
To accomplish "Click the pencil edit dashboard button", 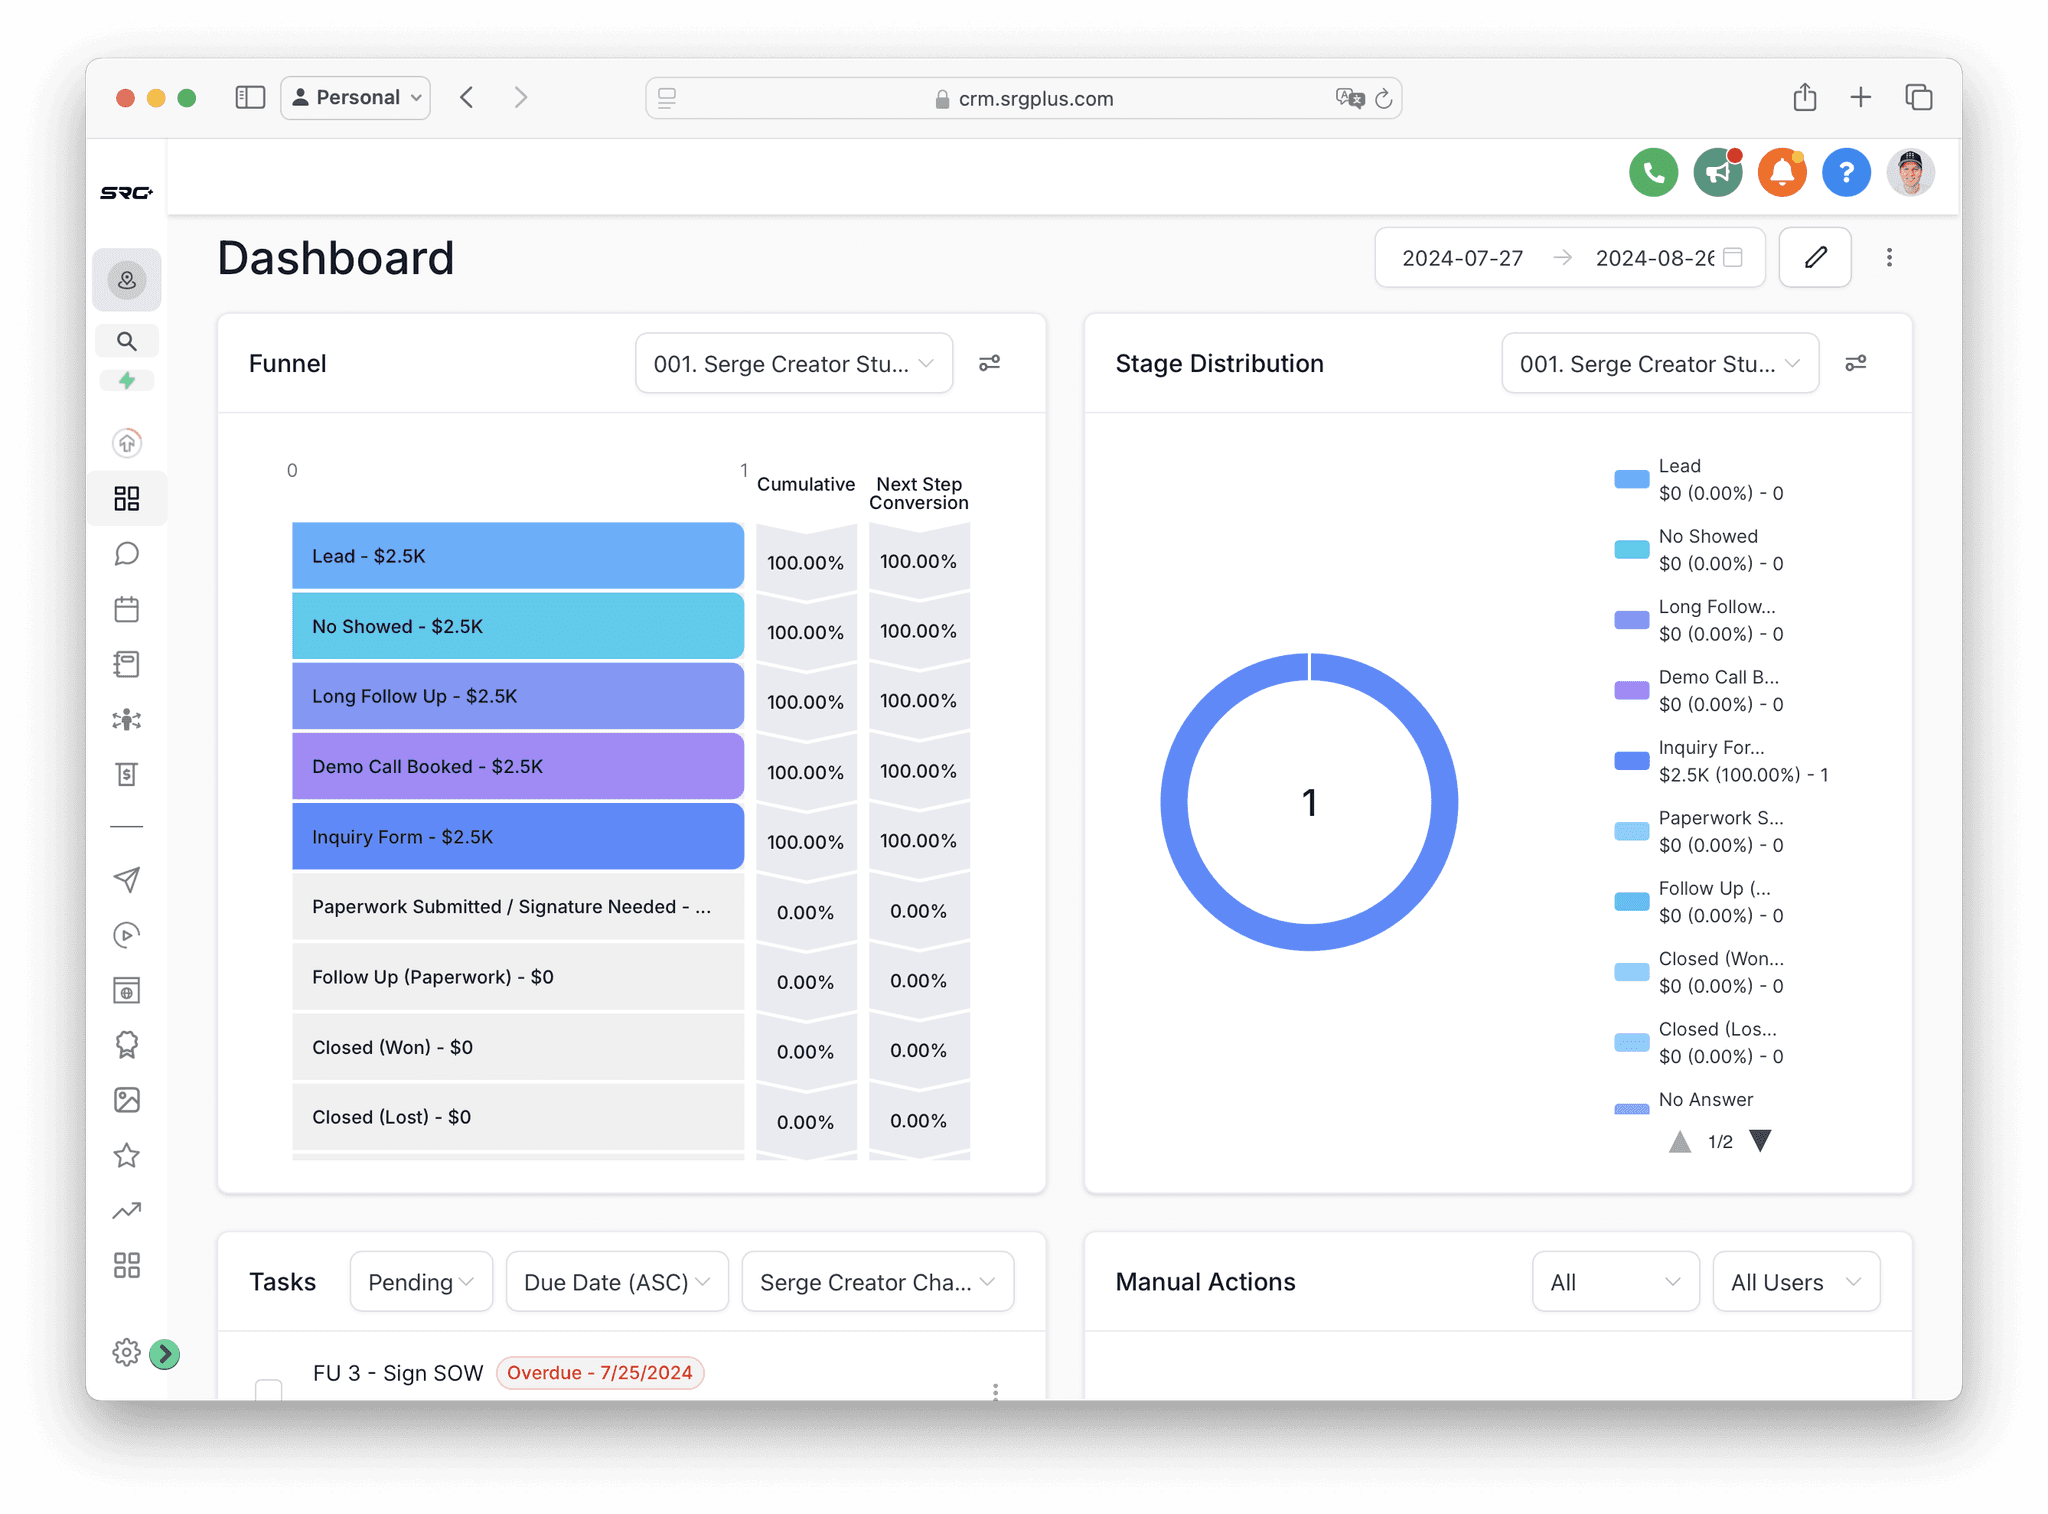I will coord(1814,258).
